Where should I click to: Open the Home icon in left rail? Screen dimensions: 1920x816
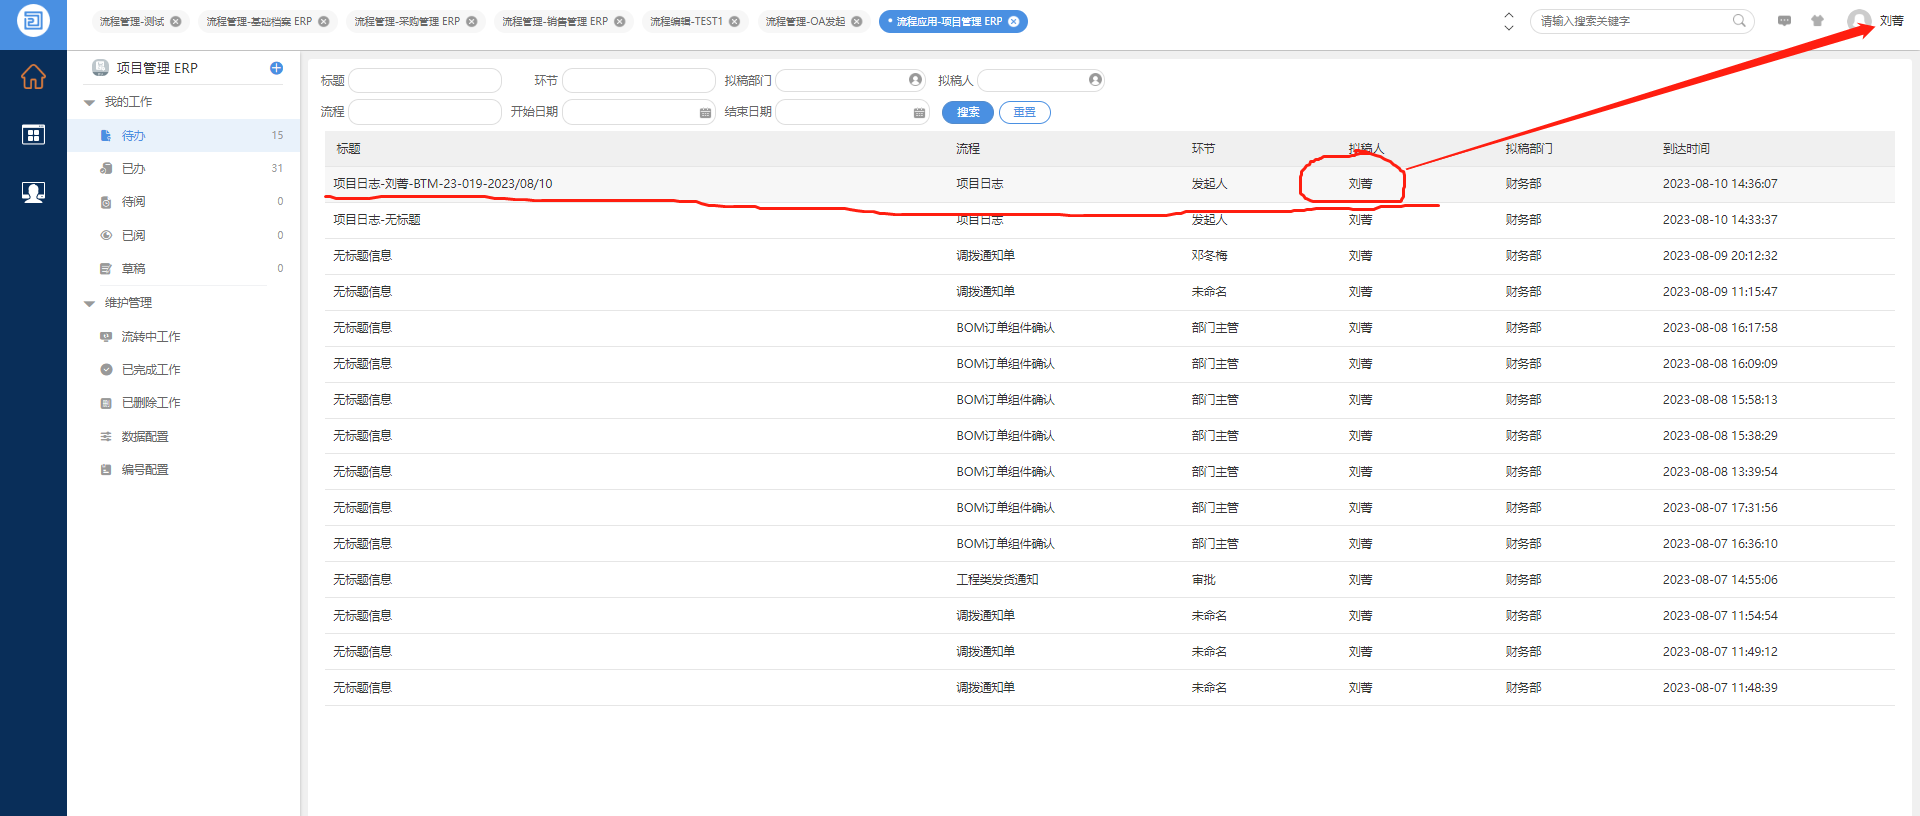pos(33,76)
